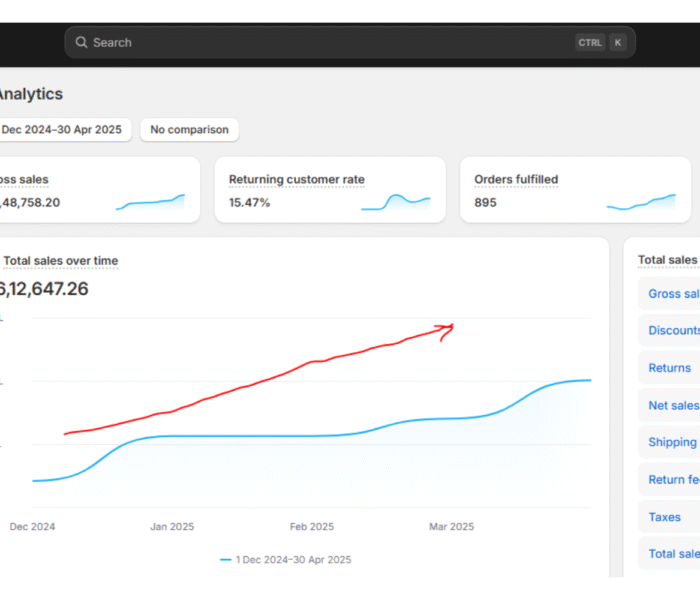Screen dimensions: 700x600
Task: Click the Orders fulfilled sparkline chart
Action: [641, 202]
